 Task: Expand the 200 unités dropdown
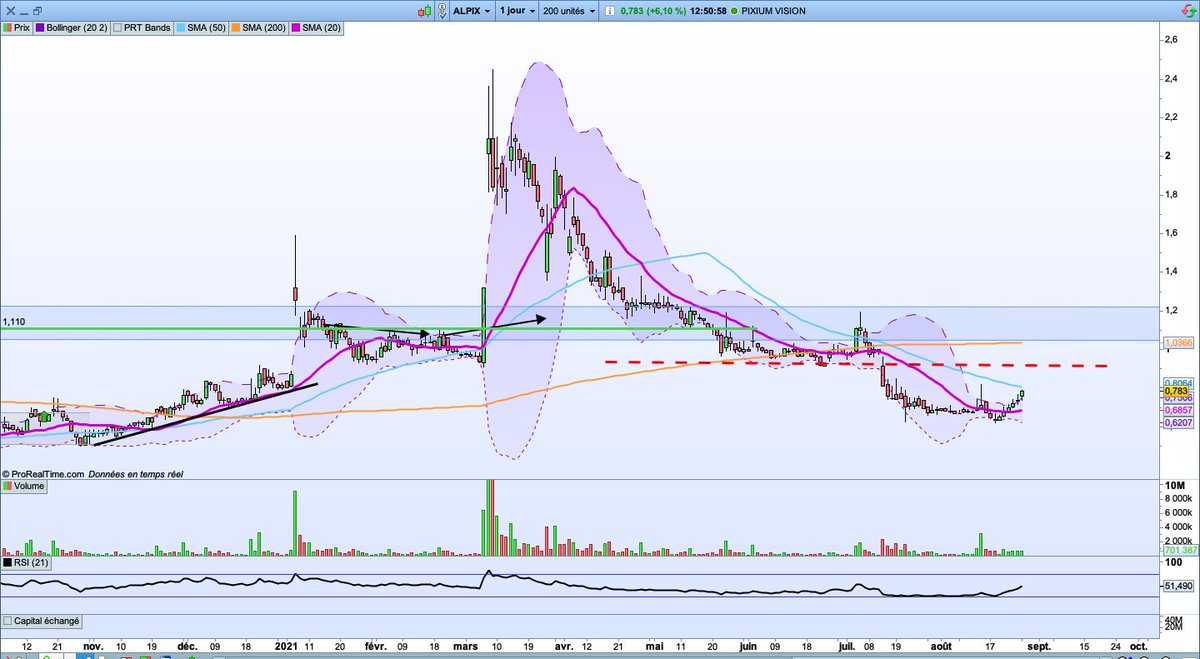tap(567, 9)
